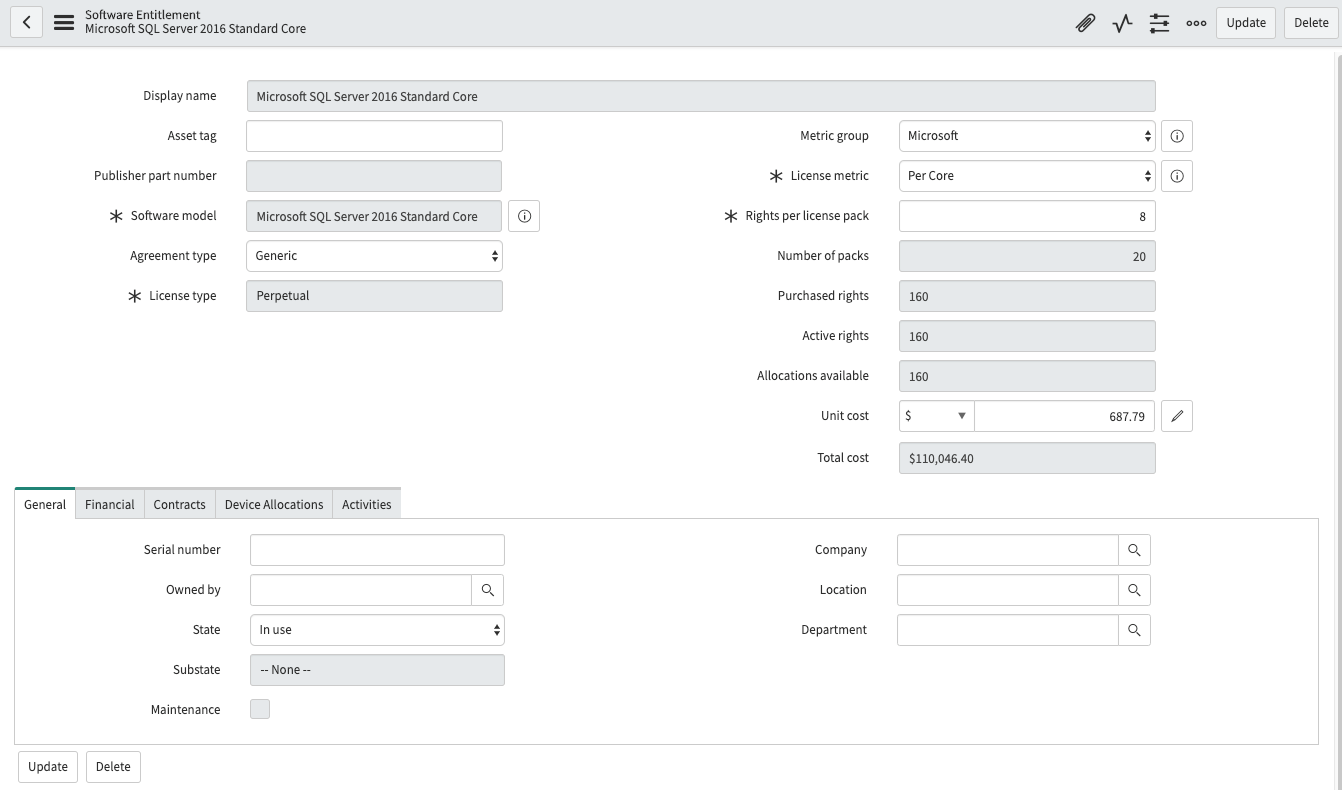Click the Rights per license pack field
Image resolution: width=1342 pixels, height=790 pixels.
[1027, 216]
